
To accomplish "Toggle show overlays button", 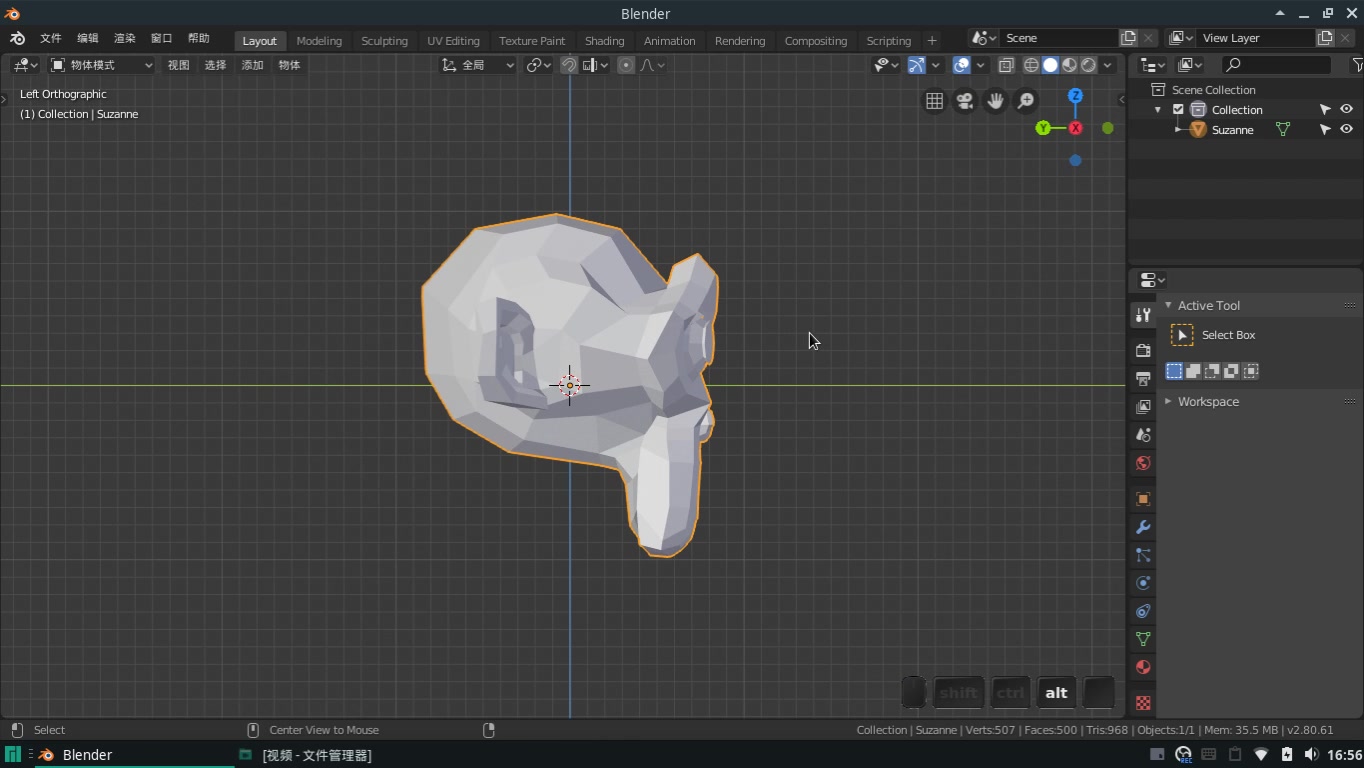I will point(961,65).
